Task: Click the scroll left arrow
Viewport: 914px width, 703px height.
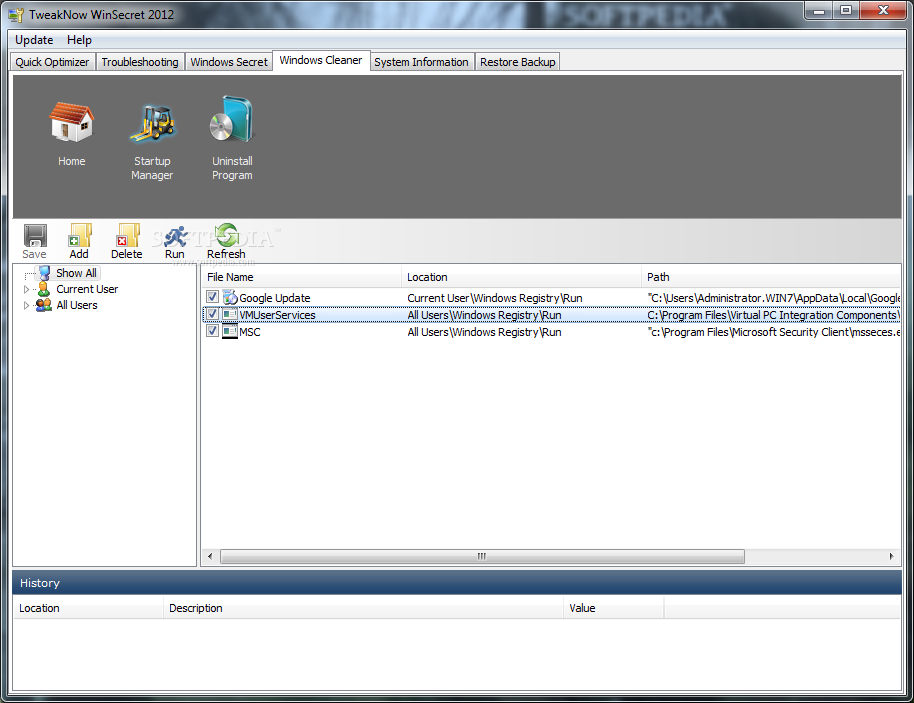Action: pyautogui.click(x=210, y=556)
